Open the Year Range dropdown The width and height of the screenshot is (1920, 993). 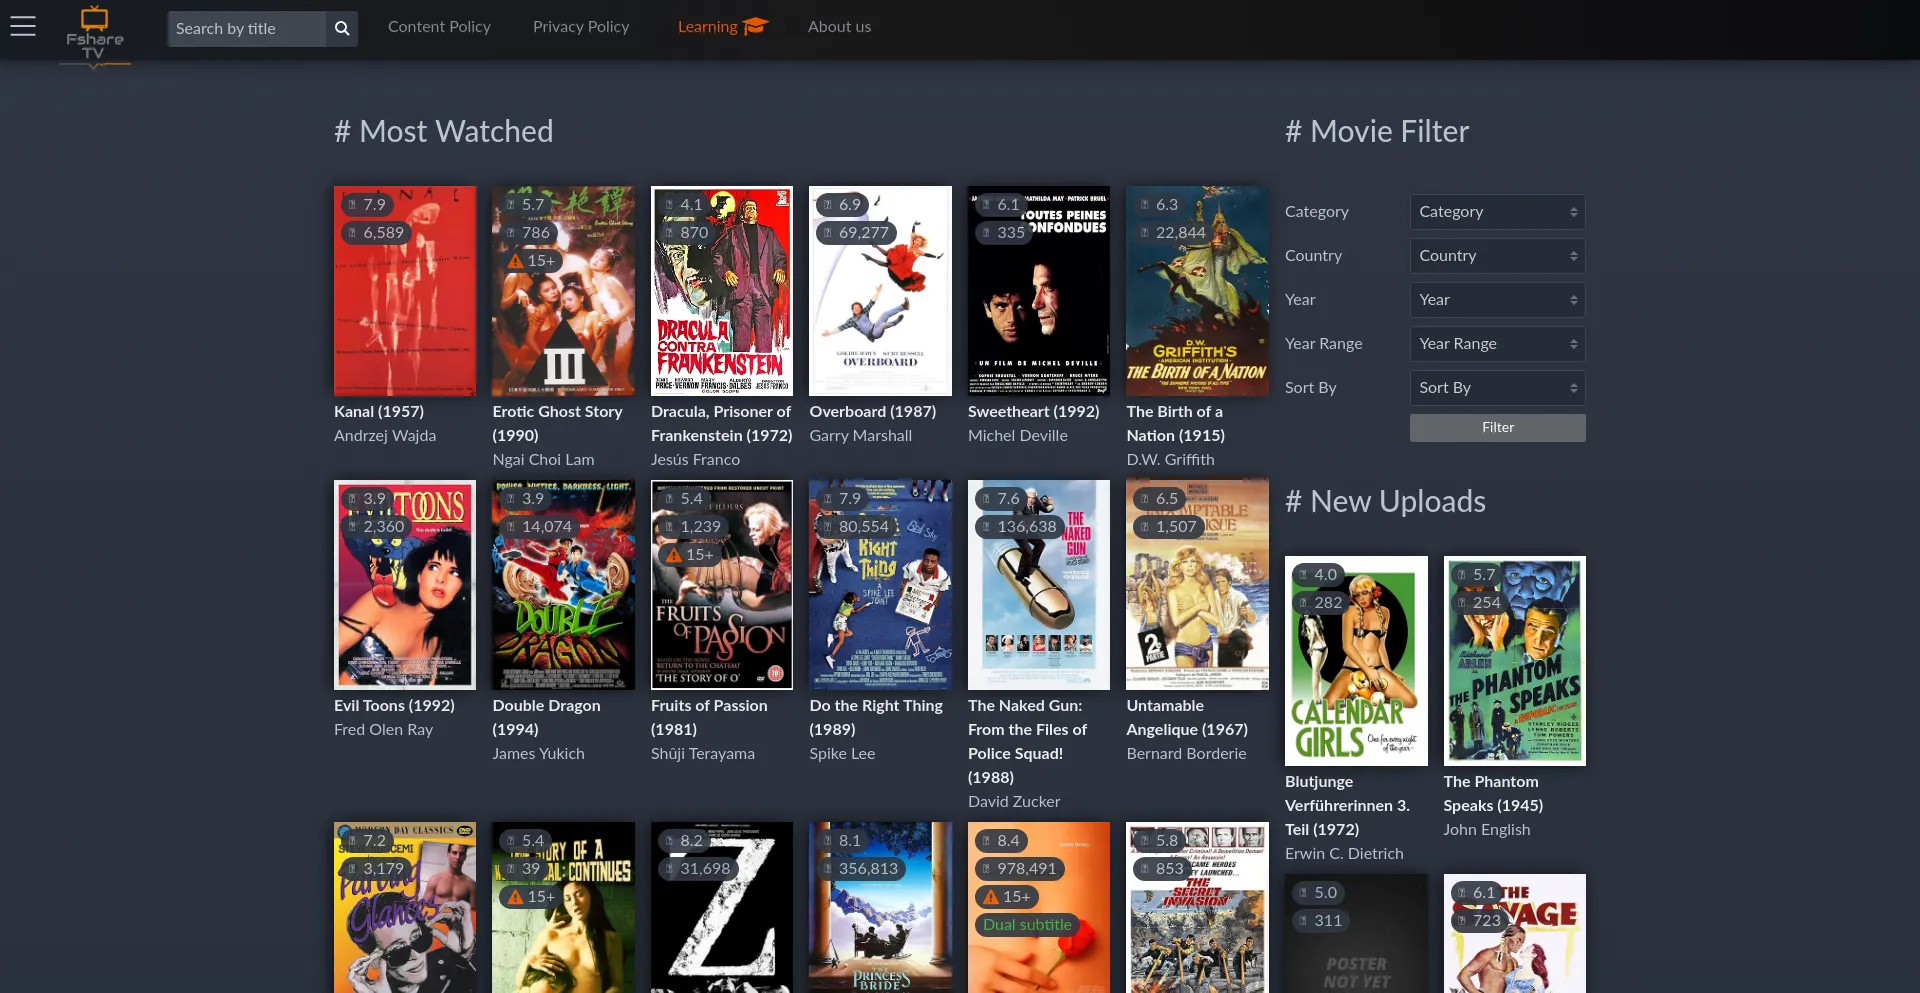(x=1497, y=344)
